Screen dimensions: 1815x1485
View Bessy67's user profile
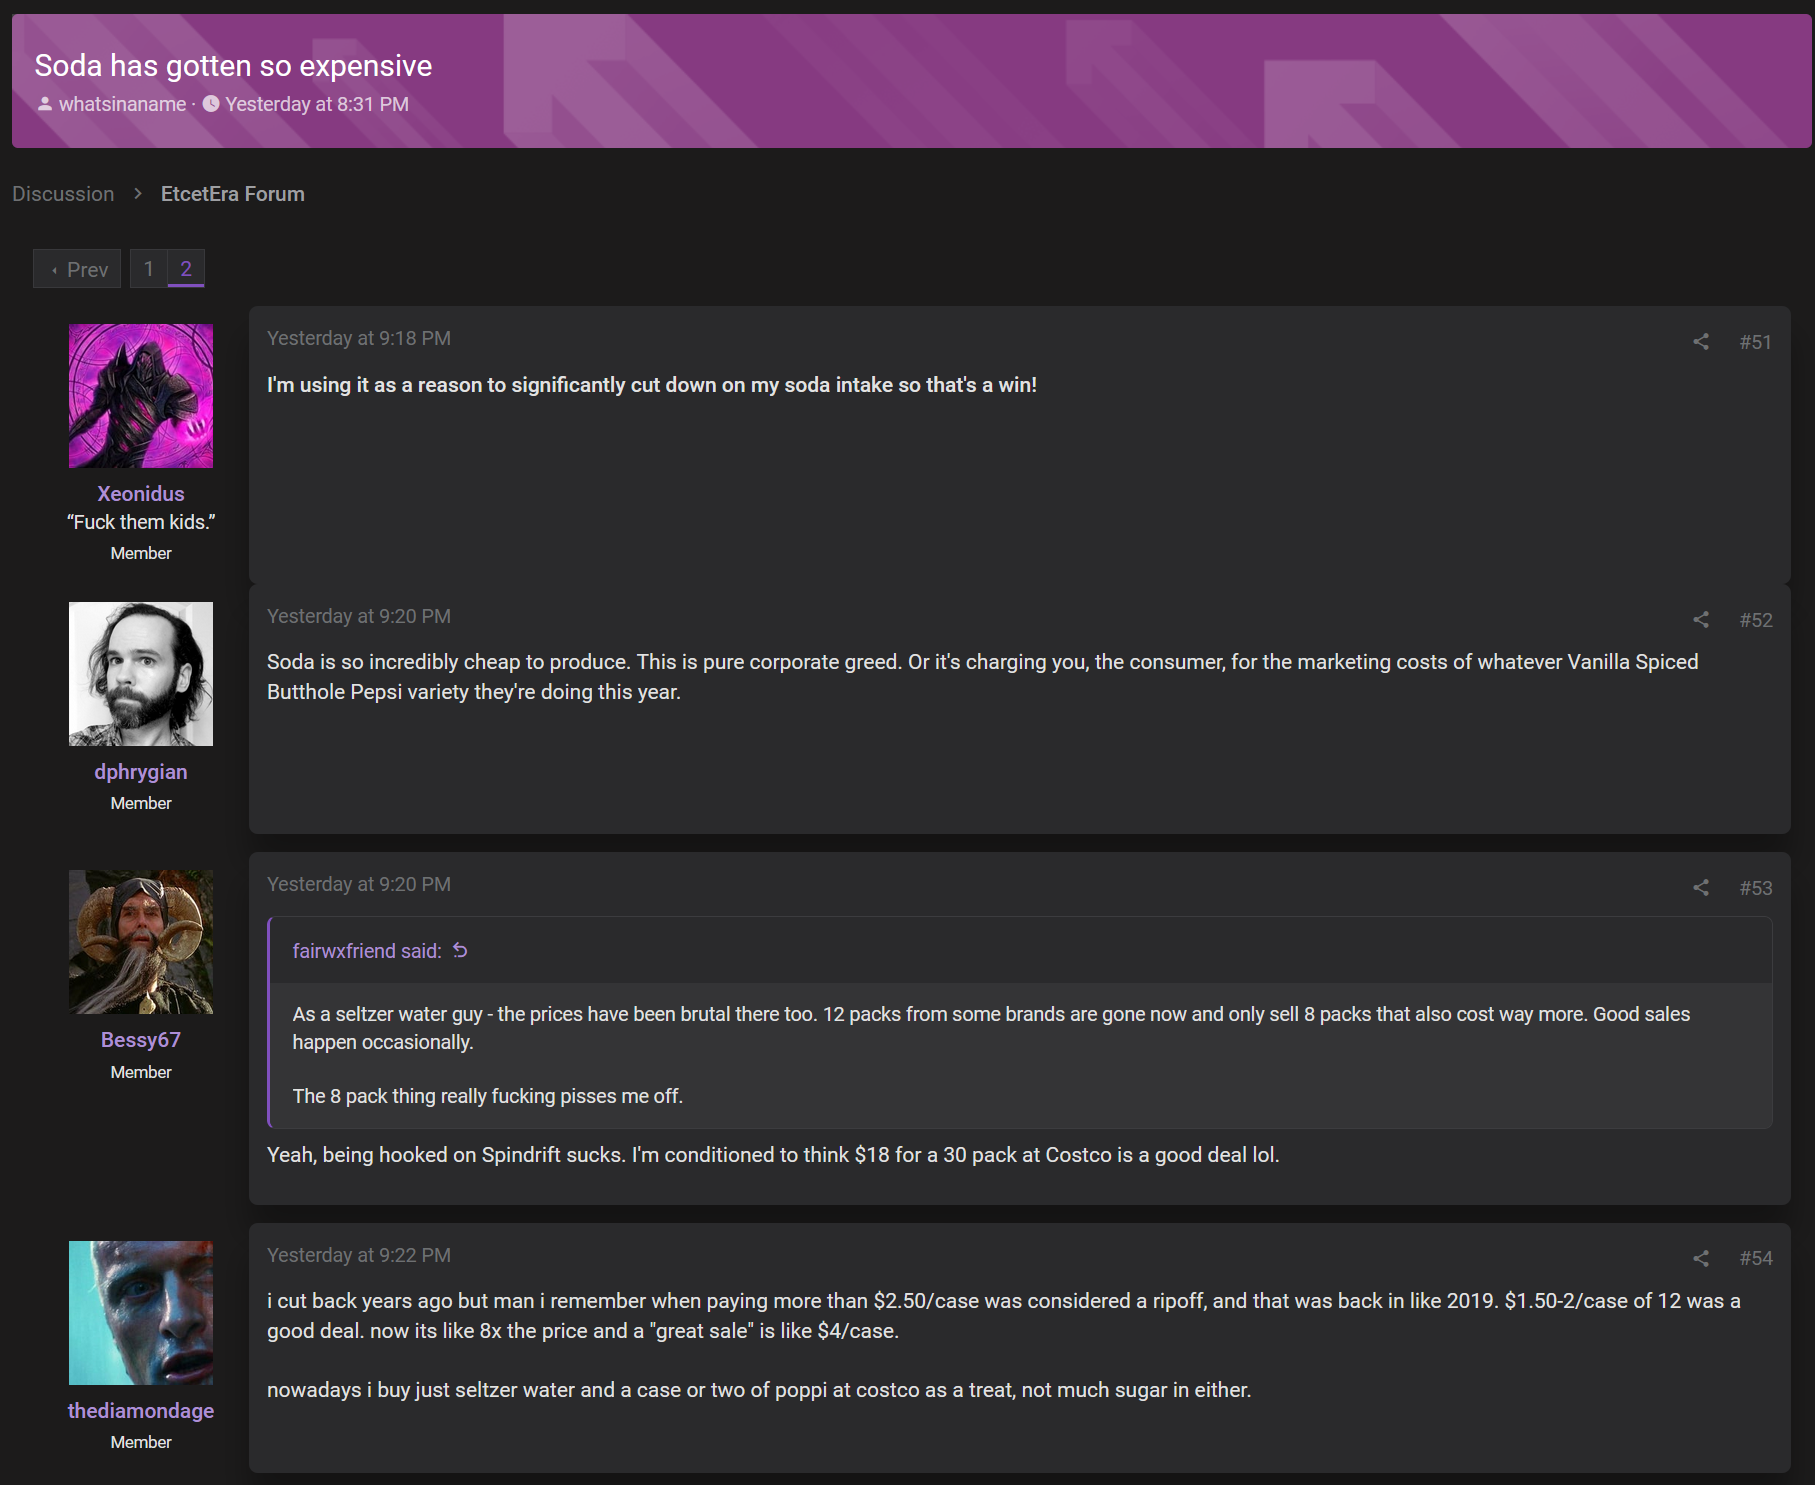(x=141, y=1040)
